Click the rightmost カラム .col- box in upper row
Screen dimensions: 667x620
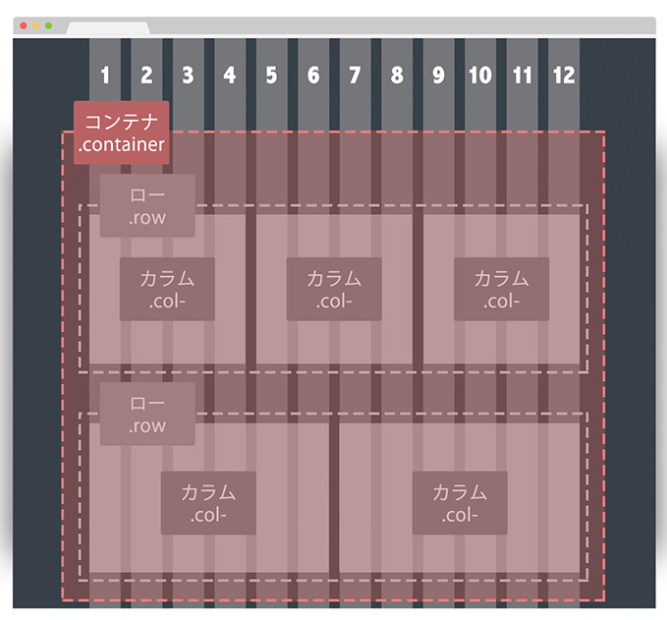coord(502,289)
